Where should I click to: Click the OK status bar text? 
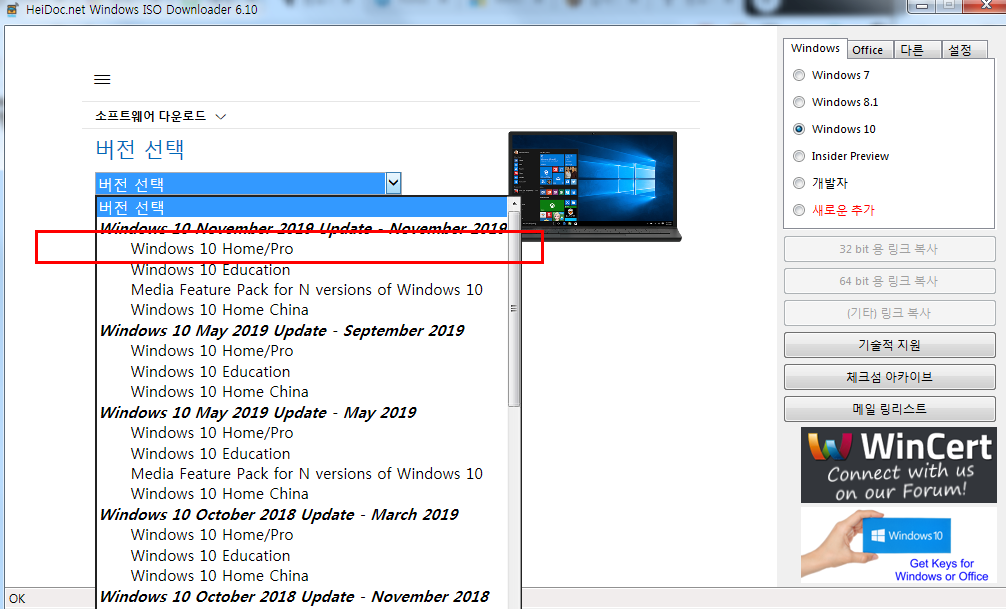pos(17,599)
